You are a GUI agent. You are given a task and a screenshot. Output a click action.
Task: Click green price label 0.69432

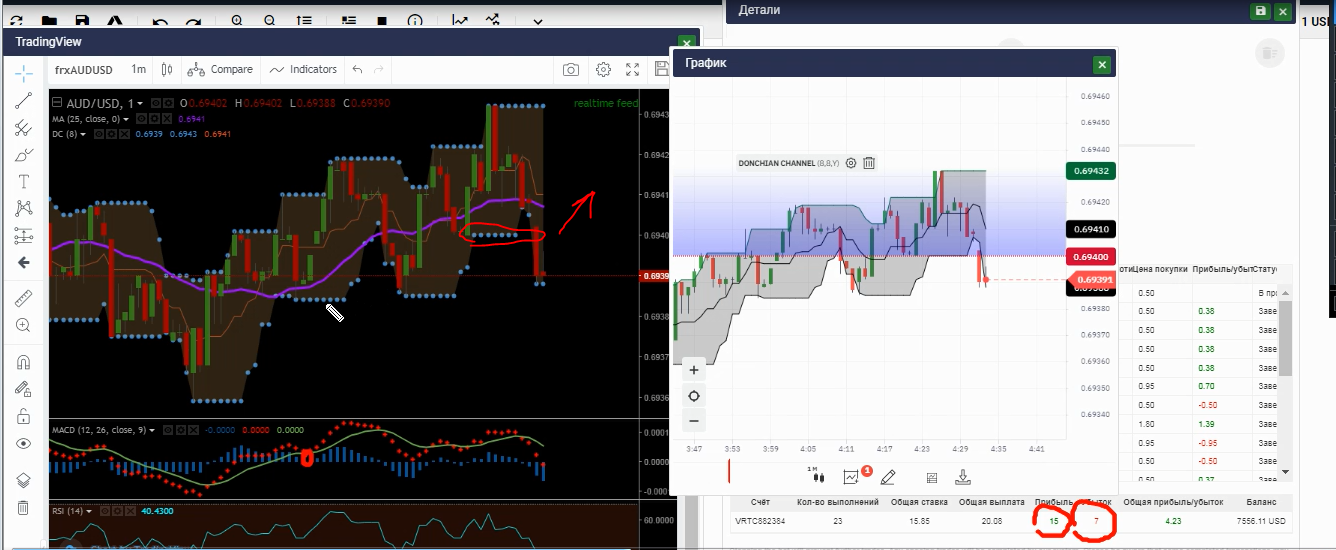pos(1092,171)
